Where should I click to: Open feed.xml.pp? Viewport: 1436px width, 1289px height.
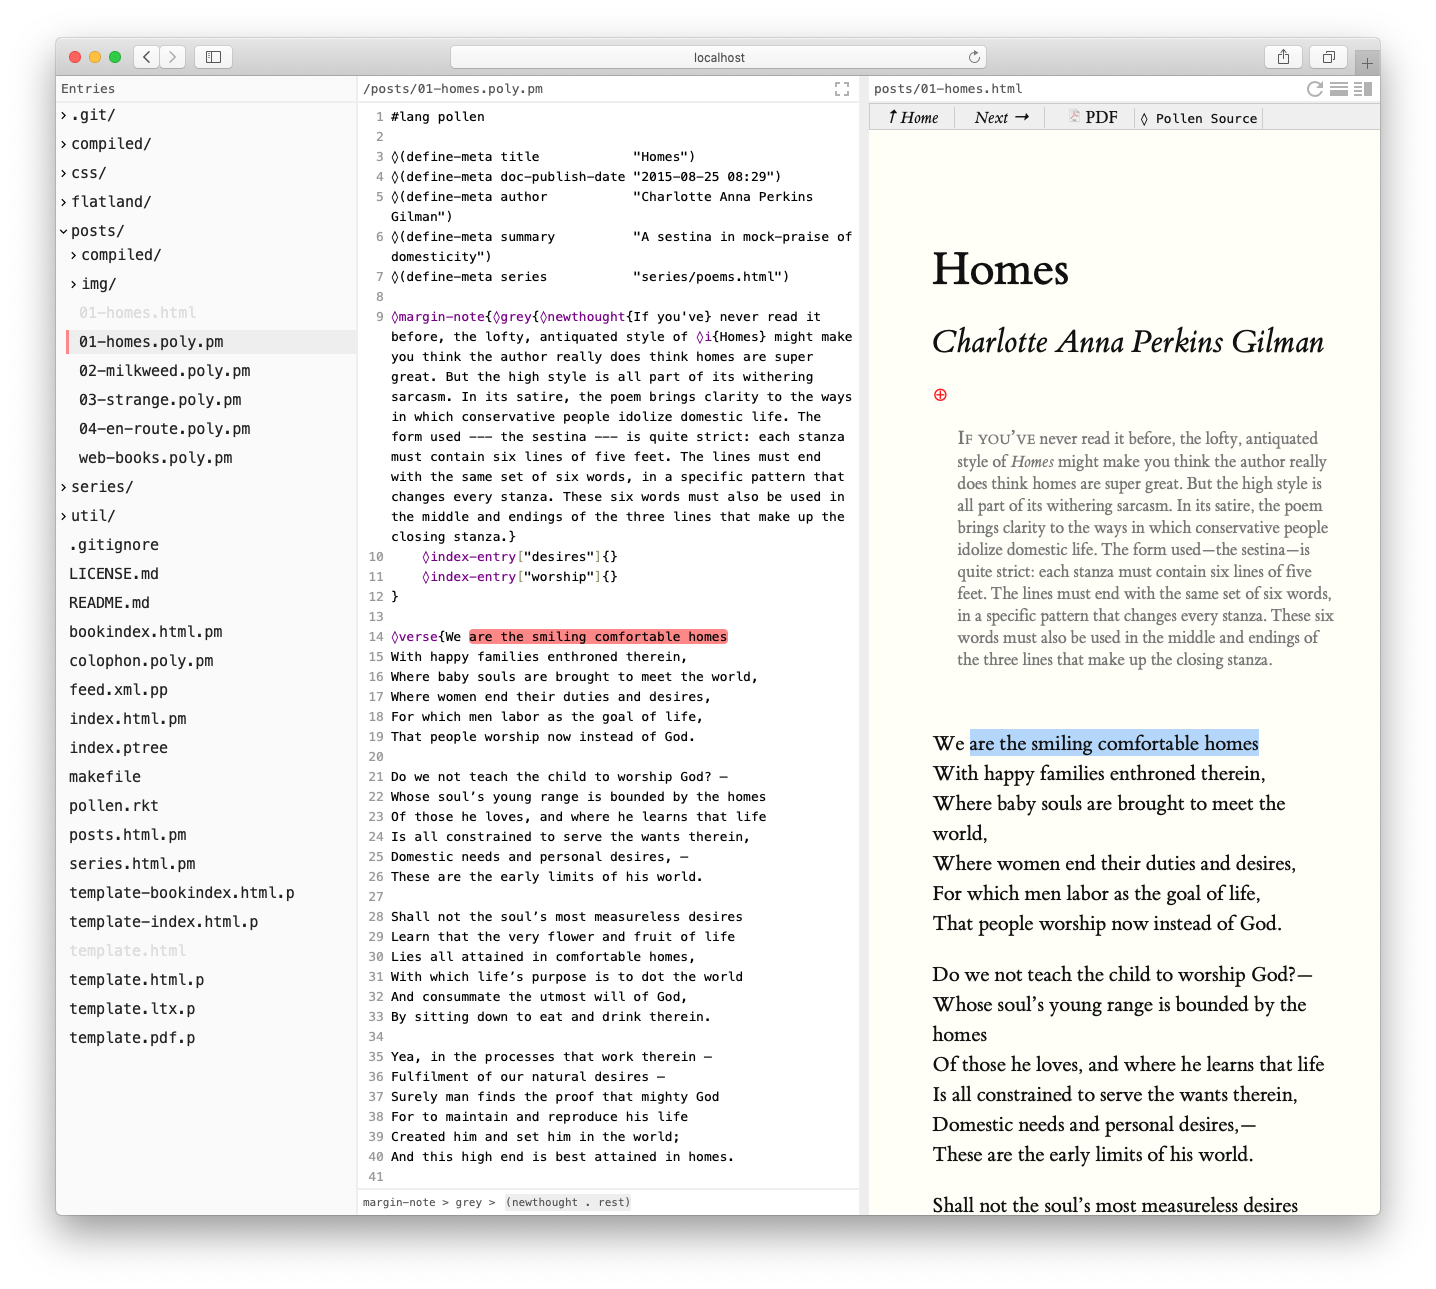click(118, 690)
